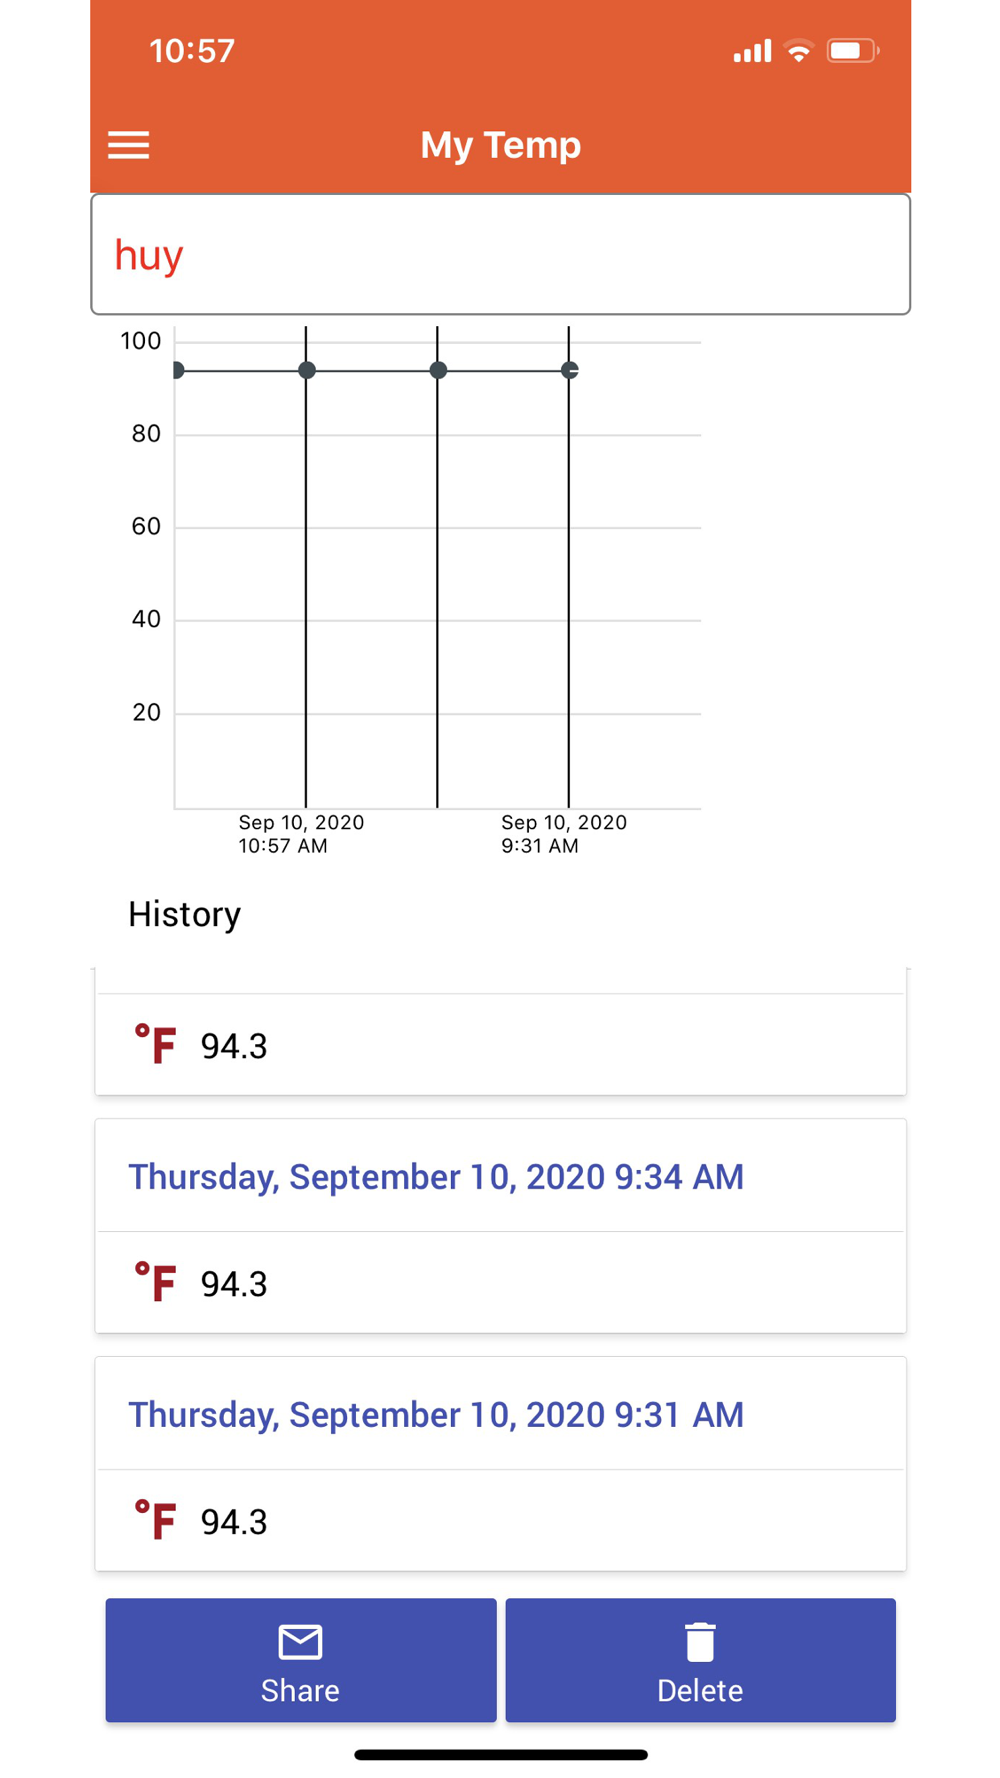Open the hamburger navigation menu
The image size is (1000, 1778).
129,145
